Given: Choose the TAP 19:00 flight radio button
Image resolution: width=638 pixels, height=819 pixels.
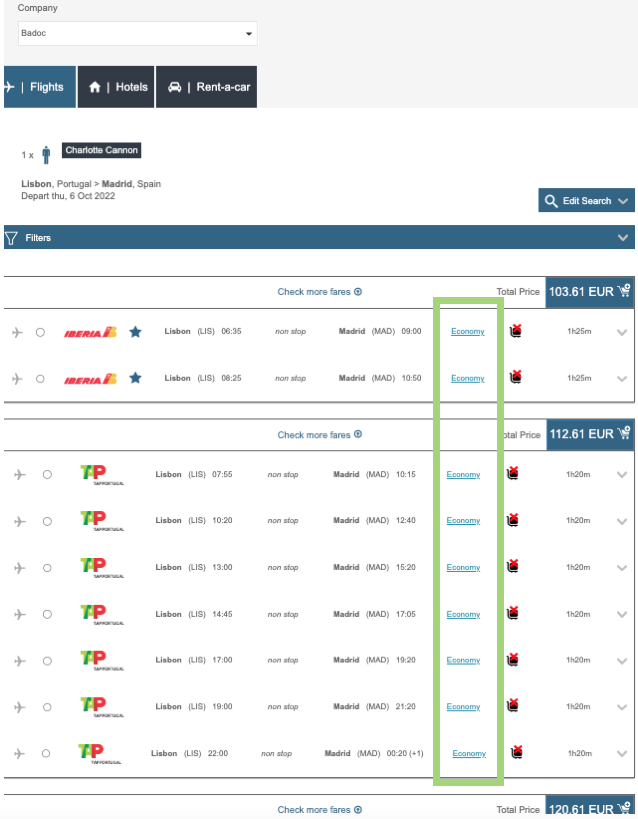Looking at the screenshot, I should coord(47,707).
